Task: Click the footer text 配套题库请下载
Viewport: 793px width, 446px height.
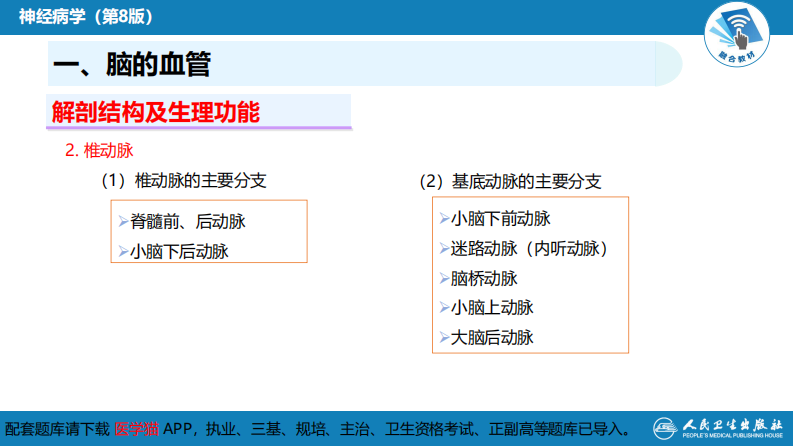Action: [57, 429]
